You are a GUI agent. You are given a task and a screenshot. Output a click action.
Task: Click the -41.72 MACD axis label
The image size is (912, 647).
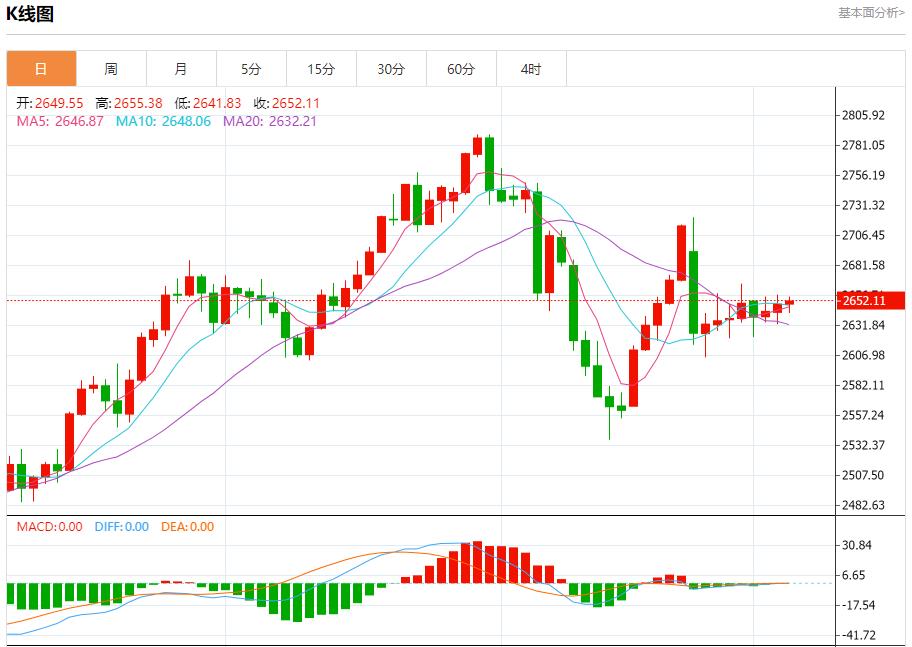[858, 635]
